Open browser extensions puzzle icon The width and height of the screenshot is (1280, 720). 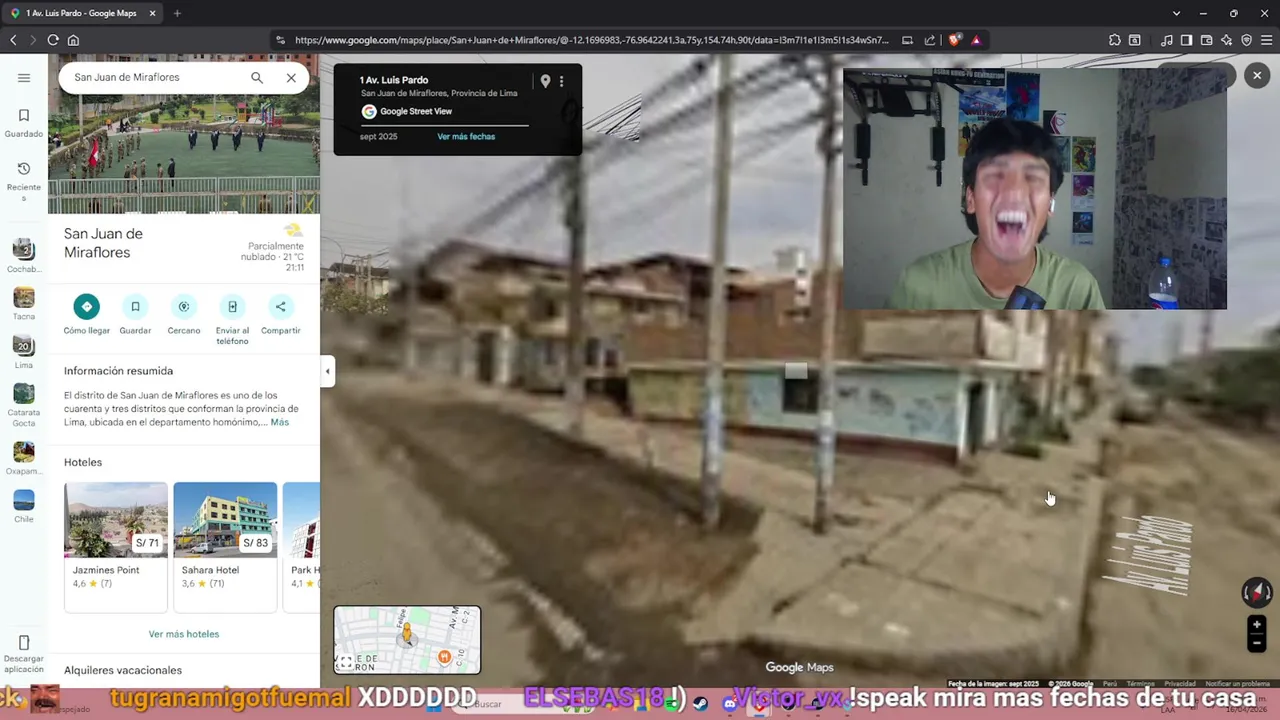point(1115,40)
